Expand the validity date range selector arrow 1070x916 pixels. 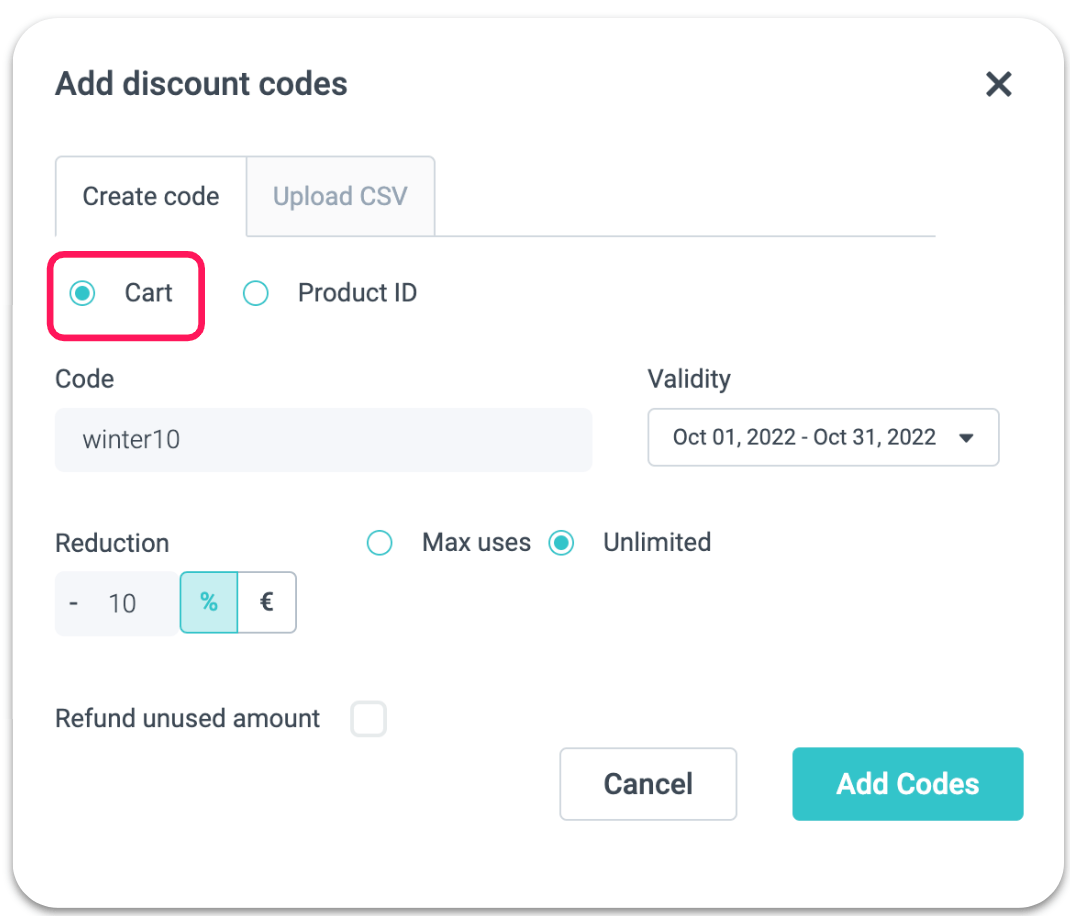tap(966, 437)
